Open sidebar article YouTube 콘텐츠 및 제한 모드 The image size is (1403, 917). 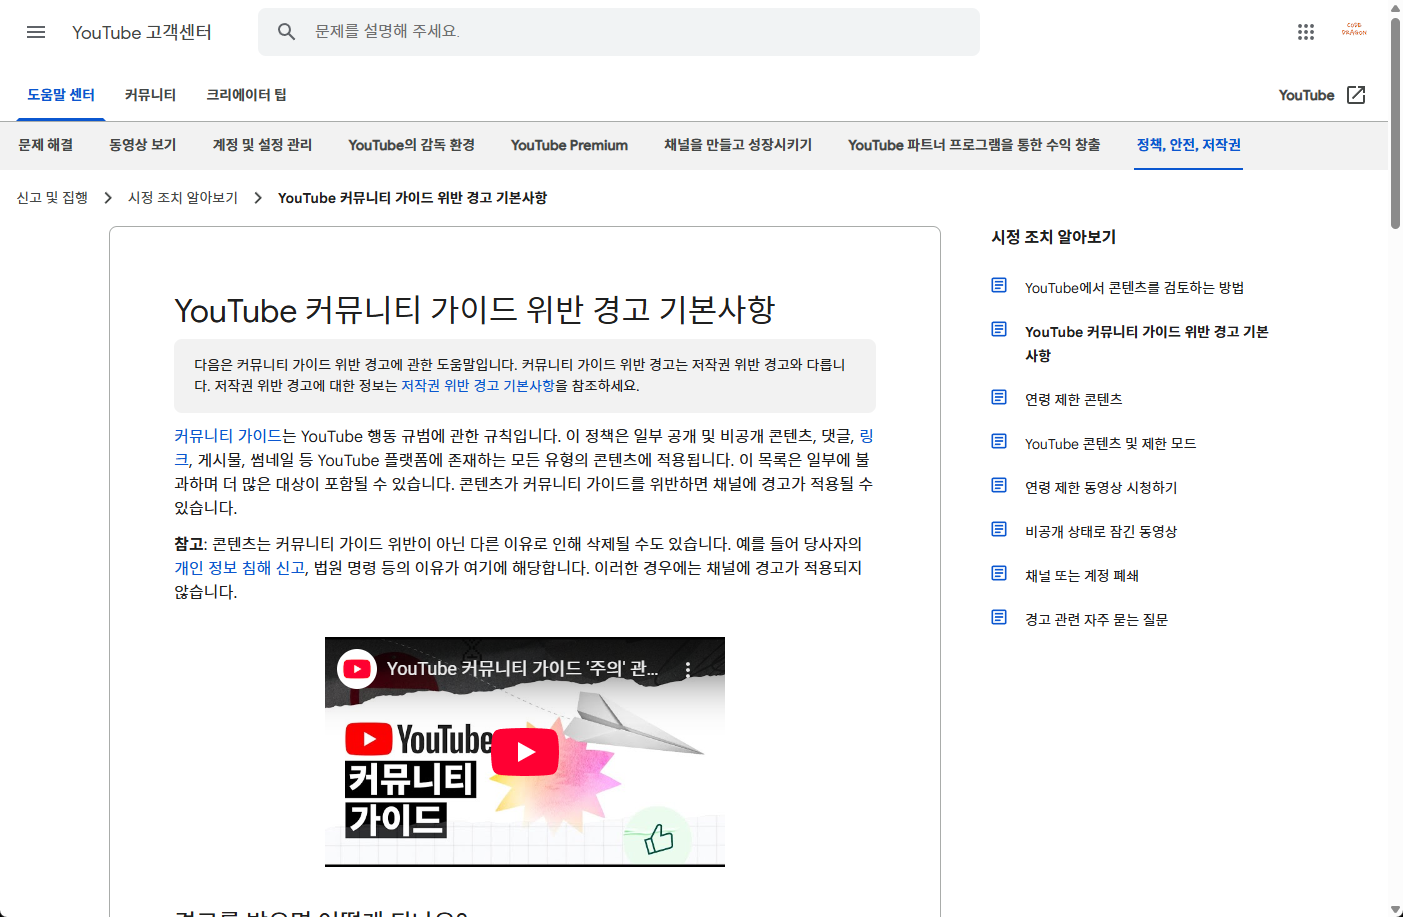pos(1110,444)
